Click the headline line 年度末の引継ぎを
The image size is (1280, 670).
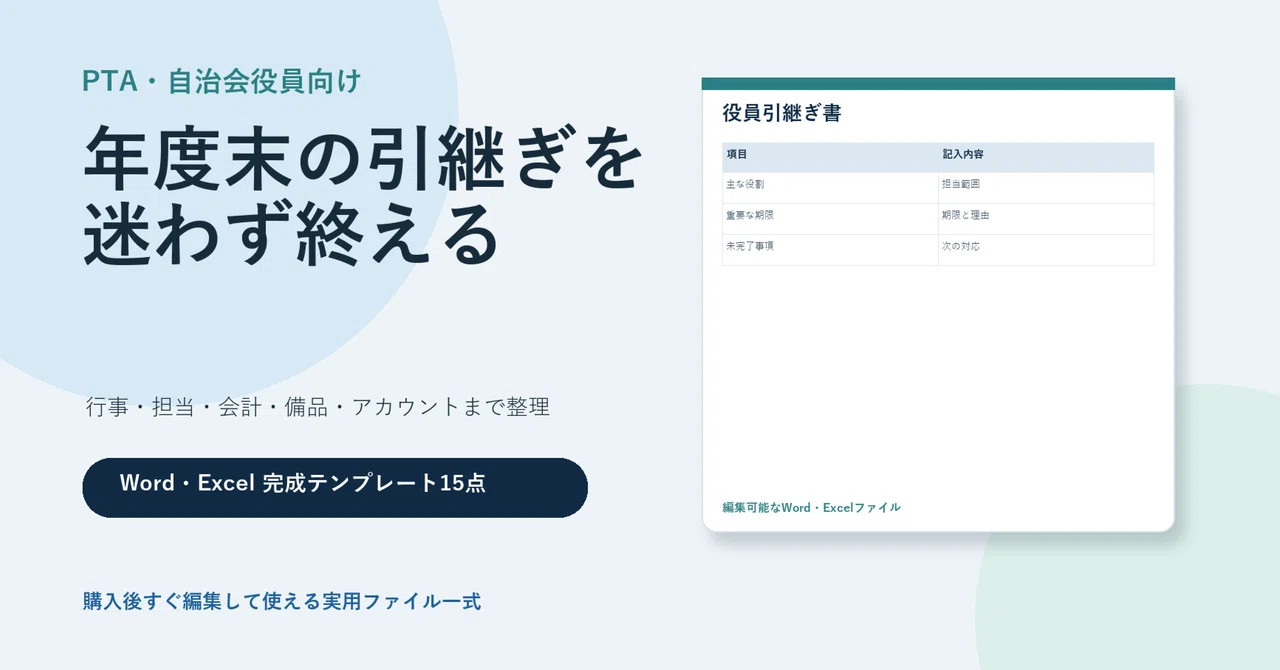[x=362, y=160]
